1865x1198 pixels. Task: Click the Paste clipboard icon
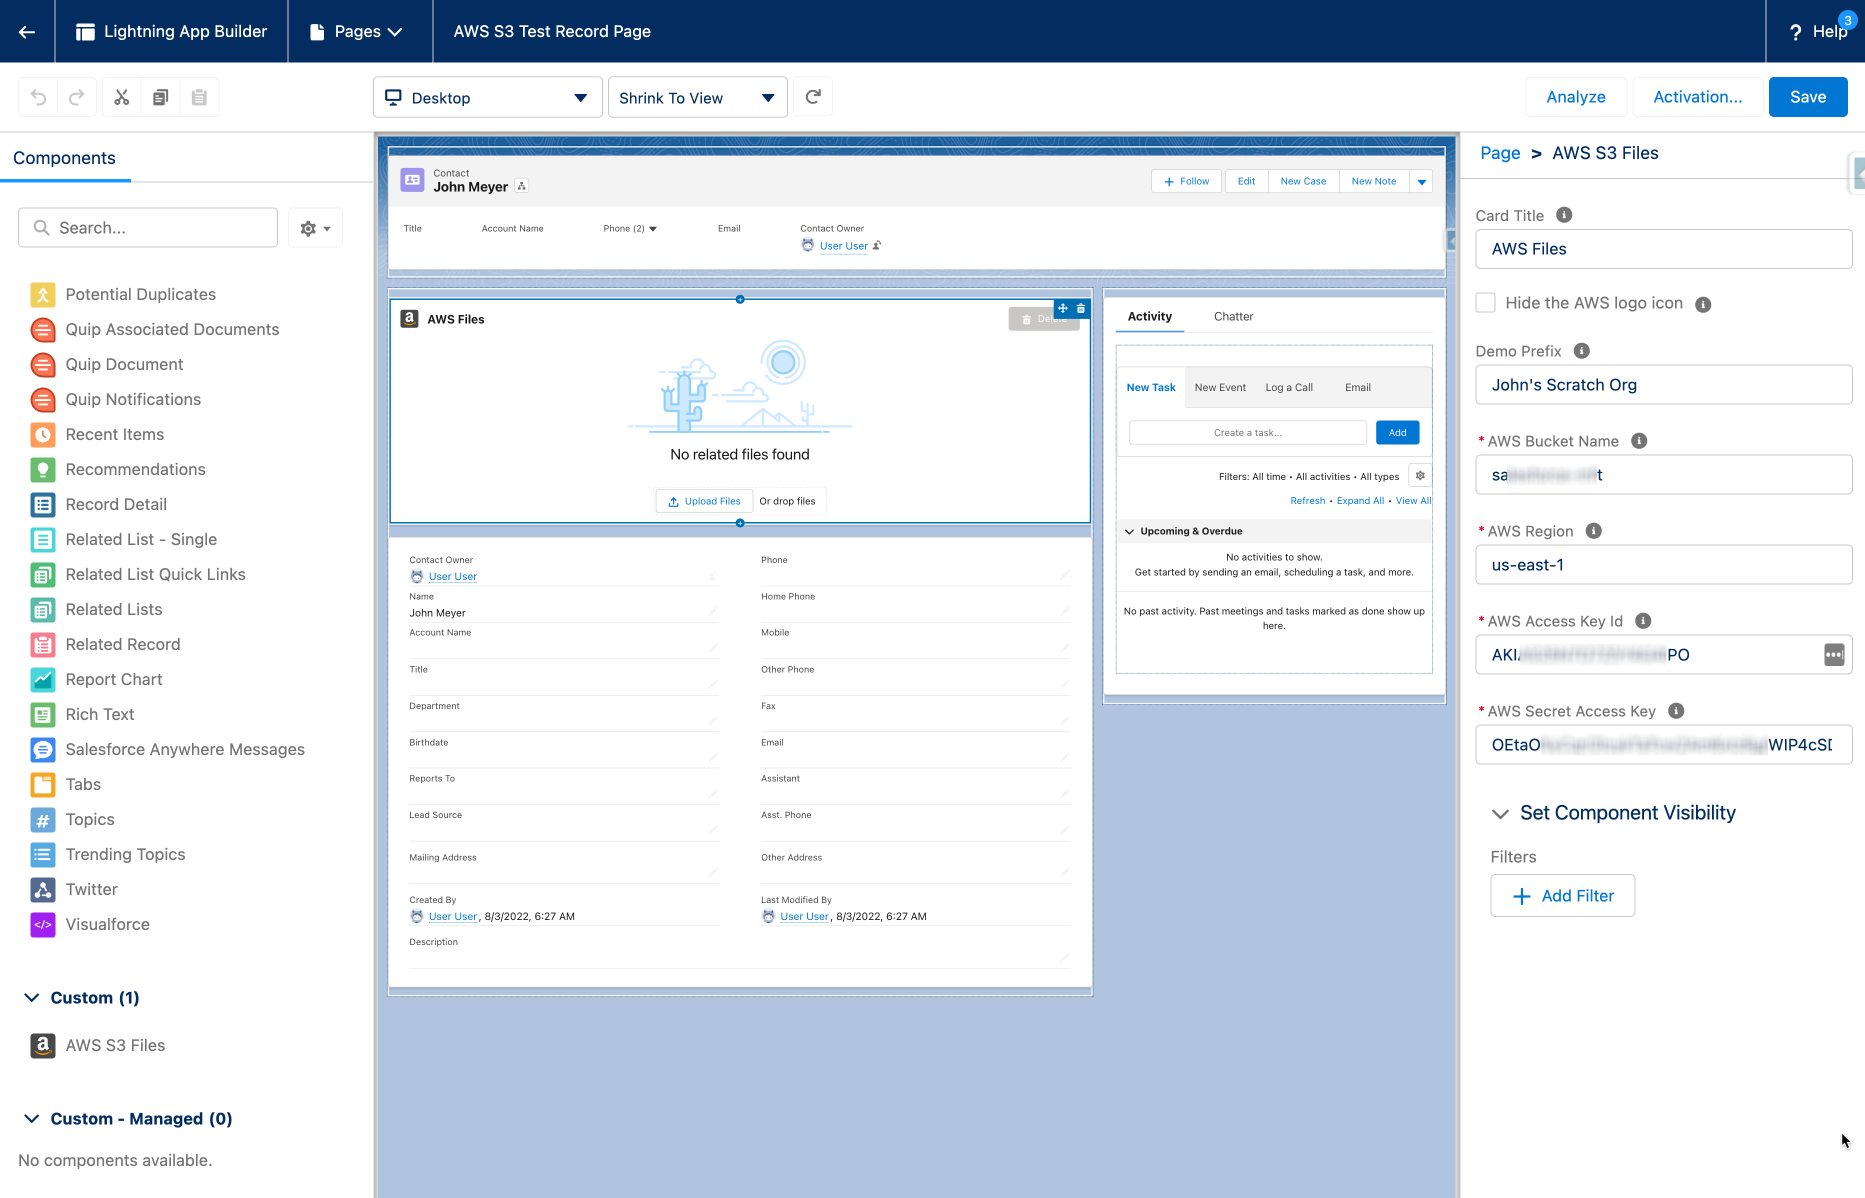tap(199, 97)
